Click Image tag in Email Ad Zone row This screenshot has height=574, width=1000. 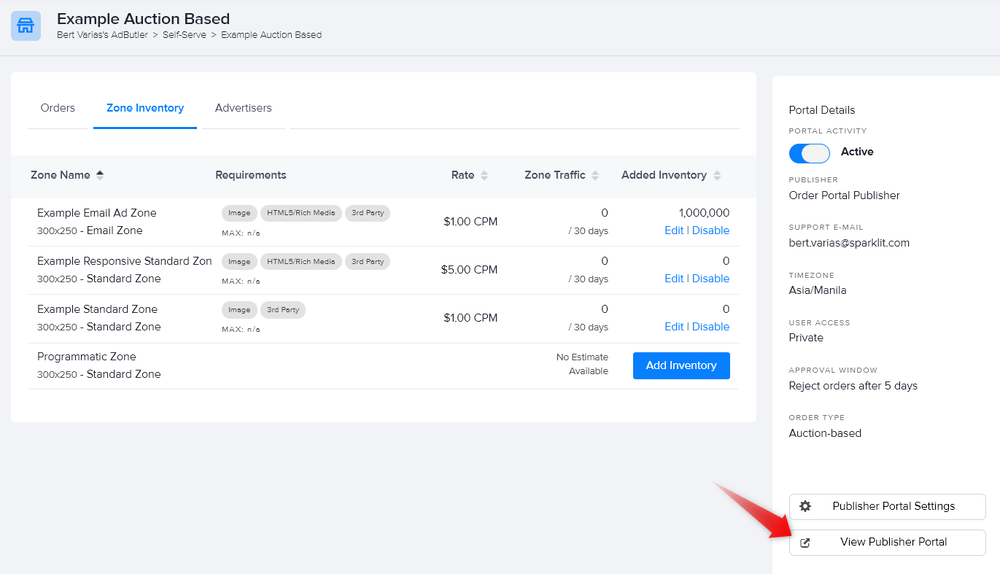click(239, 213)
